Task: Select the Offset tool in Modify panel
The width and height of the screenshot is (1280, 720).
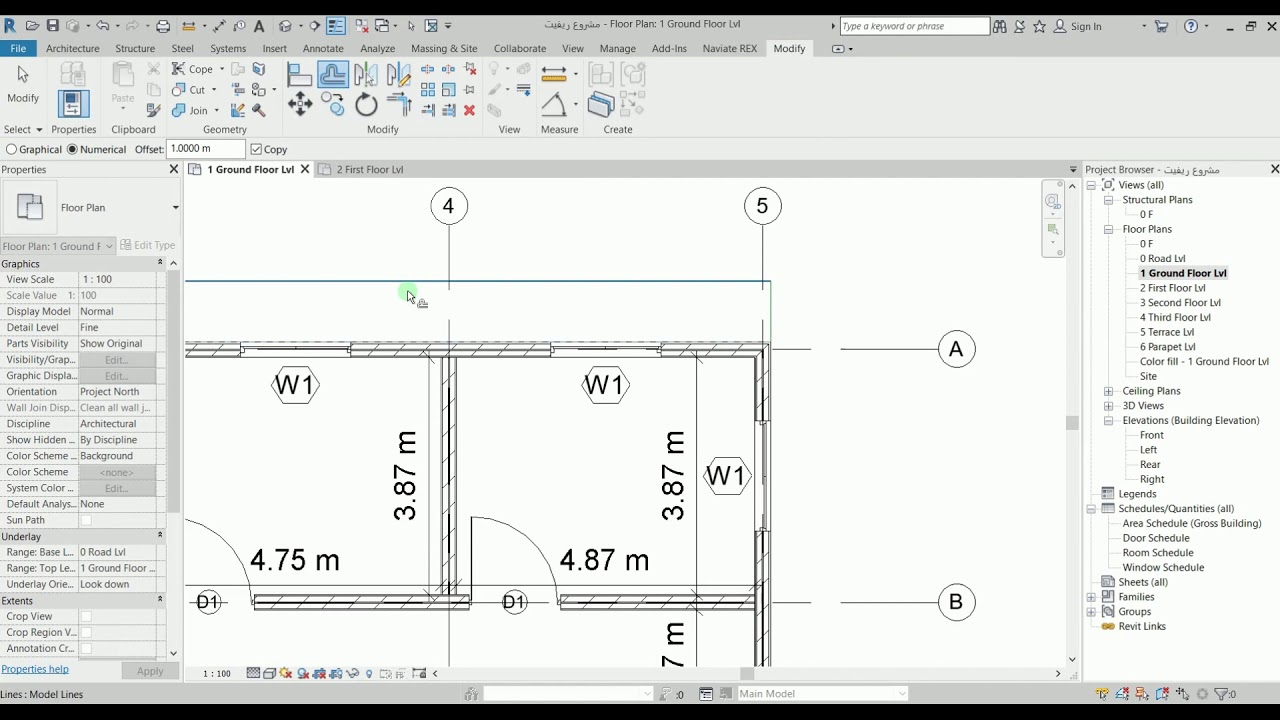Action: point(333,75)
